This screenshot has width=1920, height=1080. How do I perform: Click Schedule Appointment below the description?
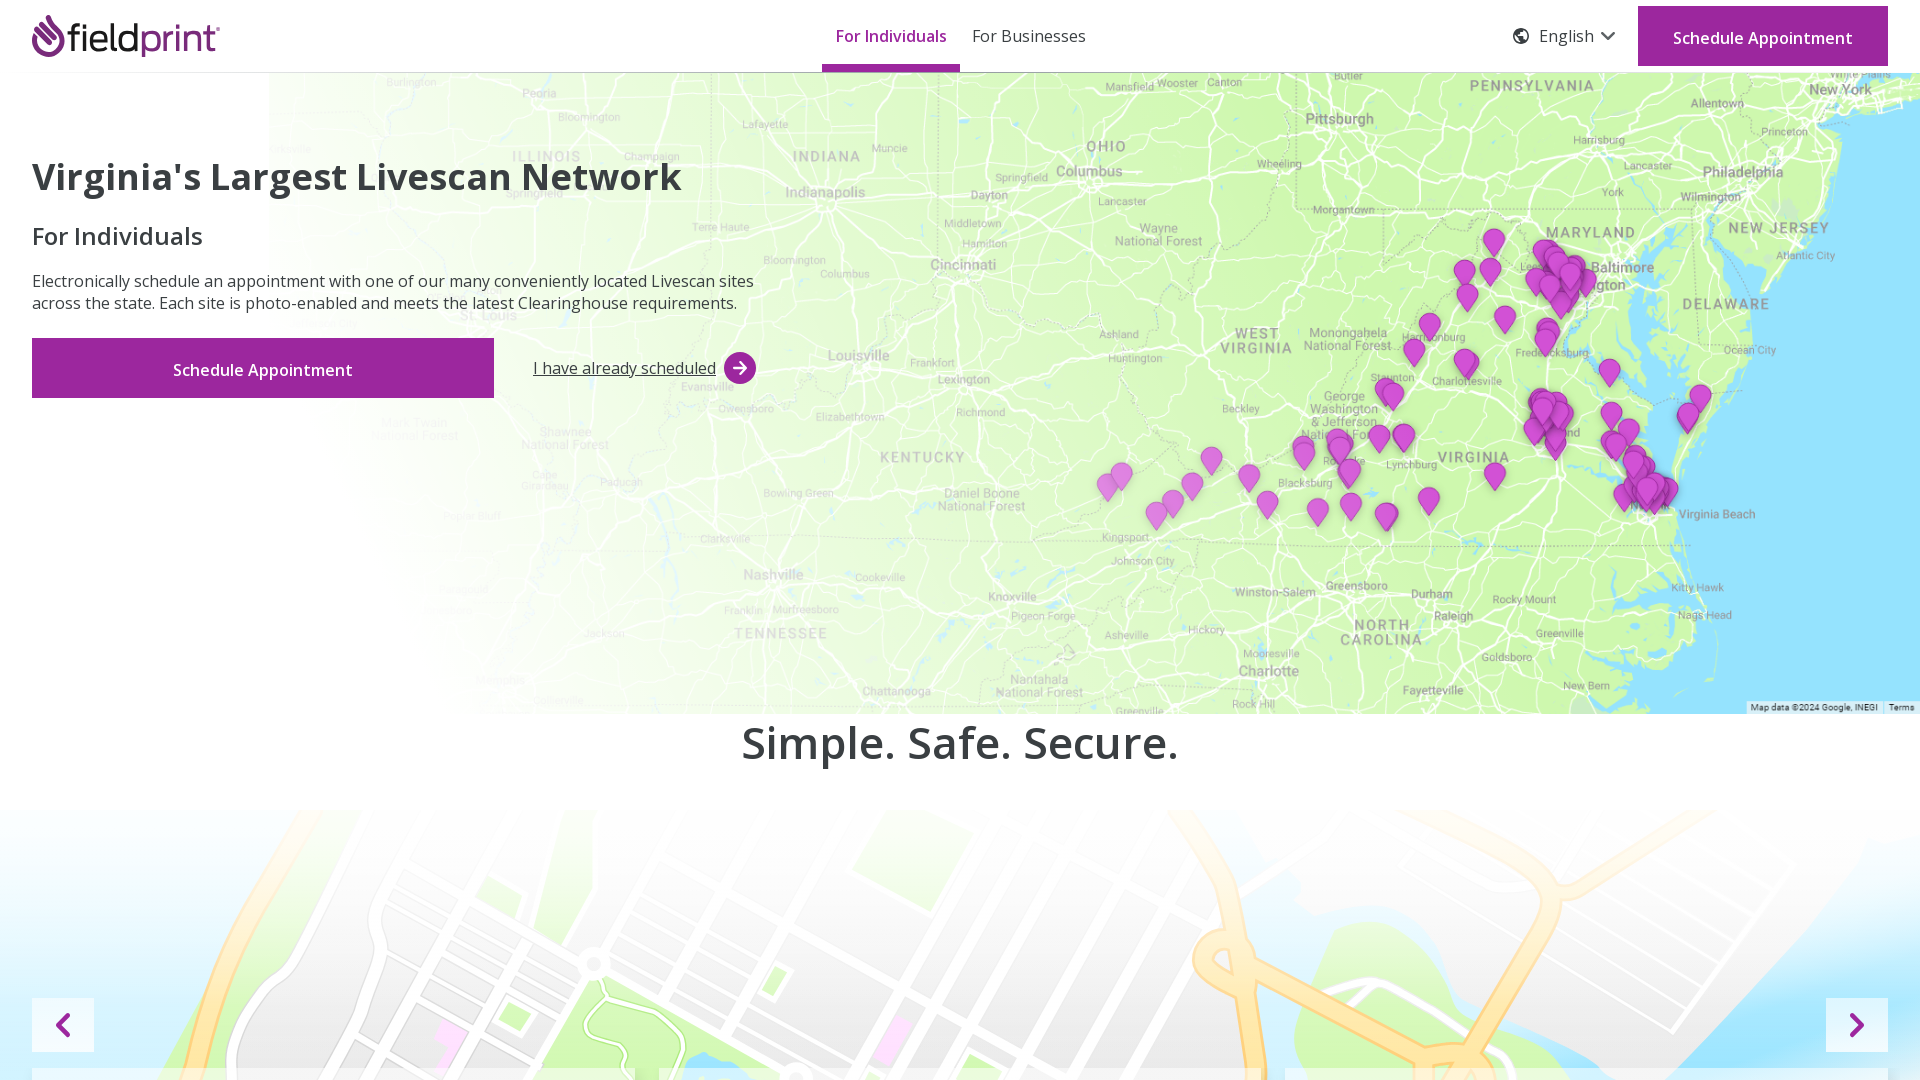[x=263, y=368]
